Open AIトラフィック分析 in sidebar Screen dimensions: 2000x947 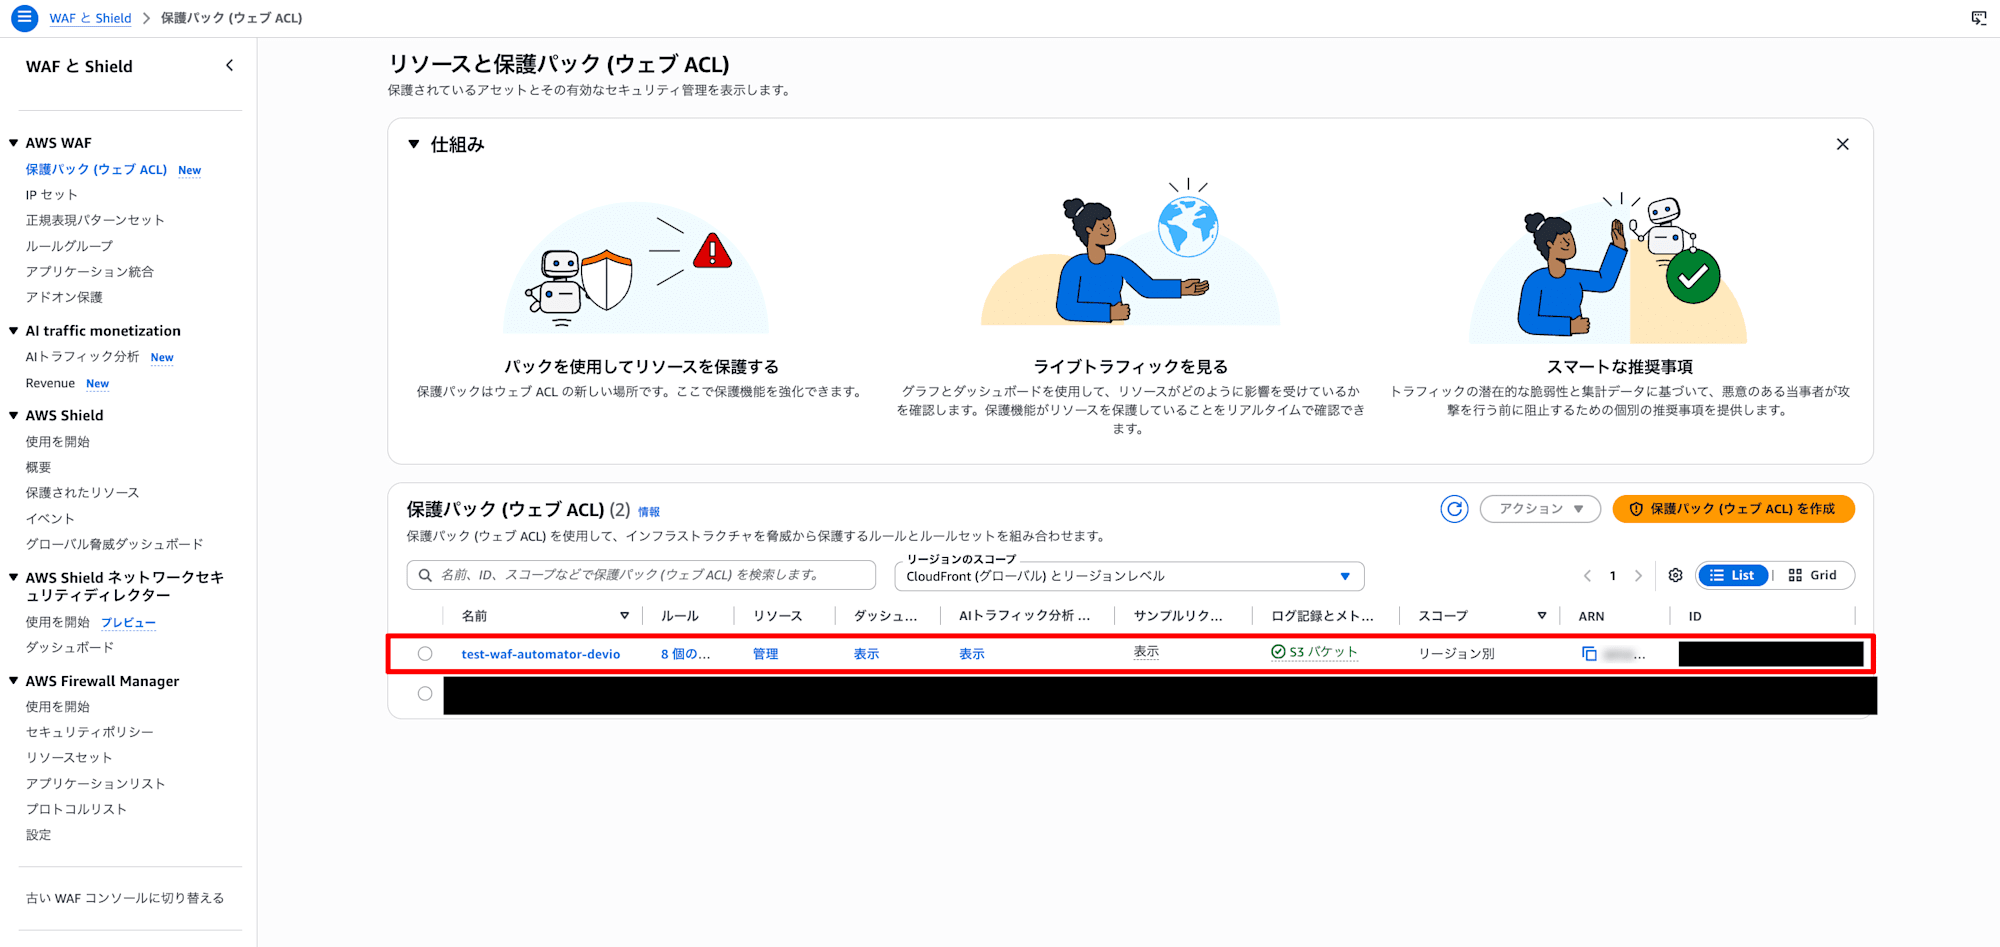click(x=82, y=357)
